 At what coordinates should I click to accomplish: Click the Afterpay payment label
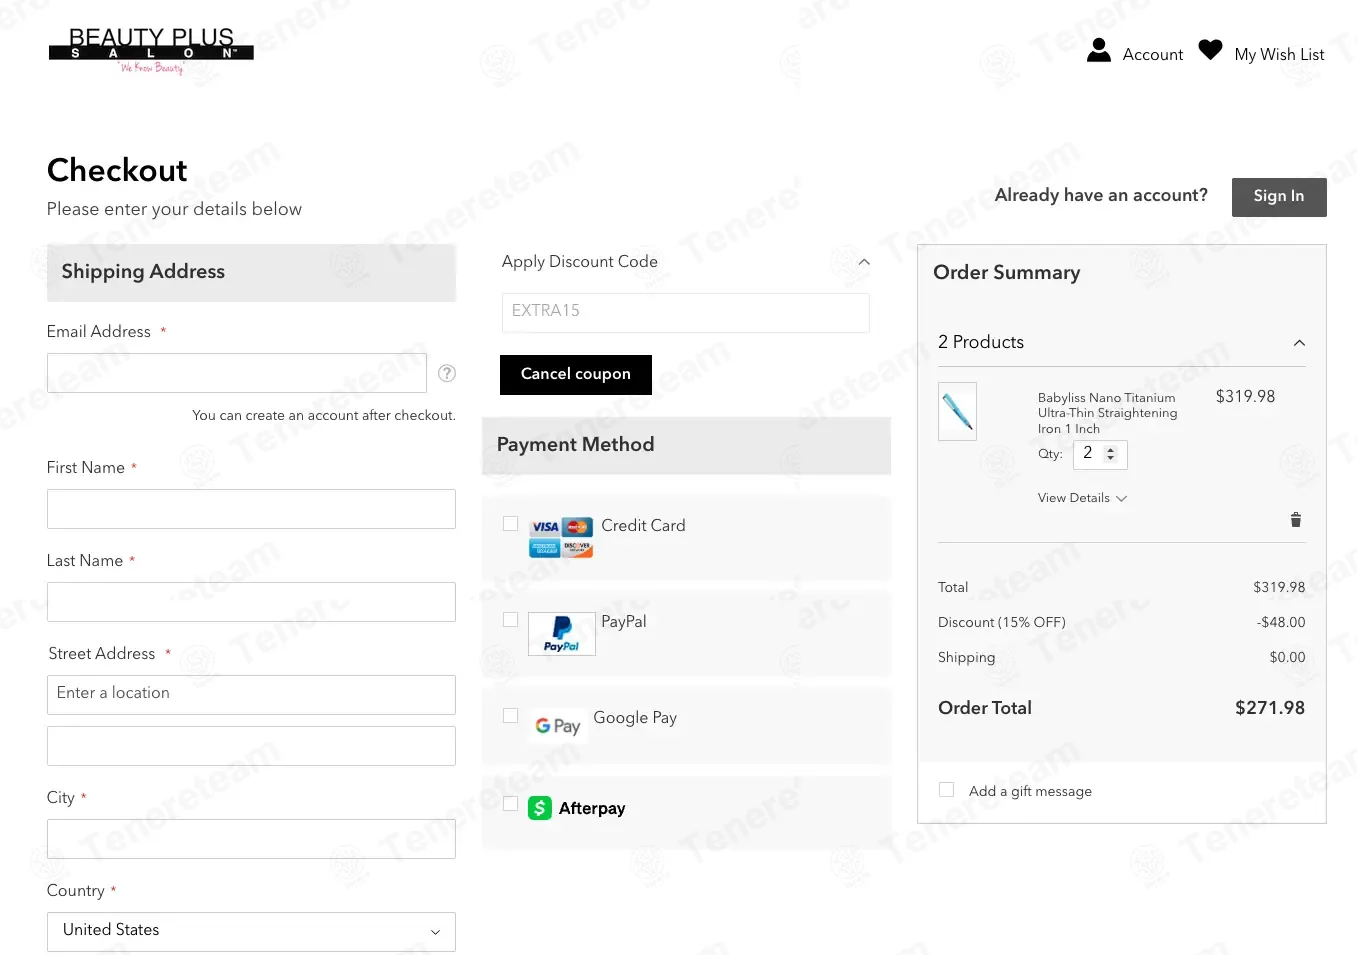pyautogui.click(x=592, y=808)
